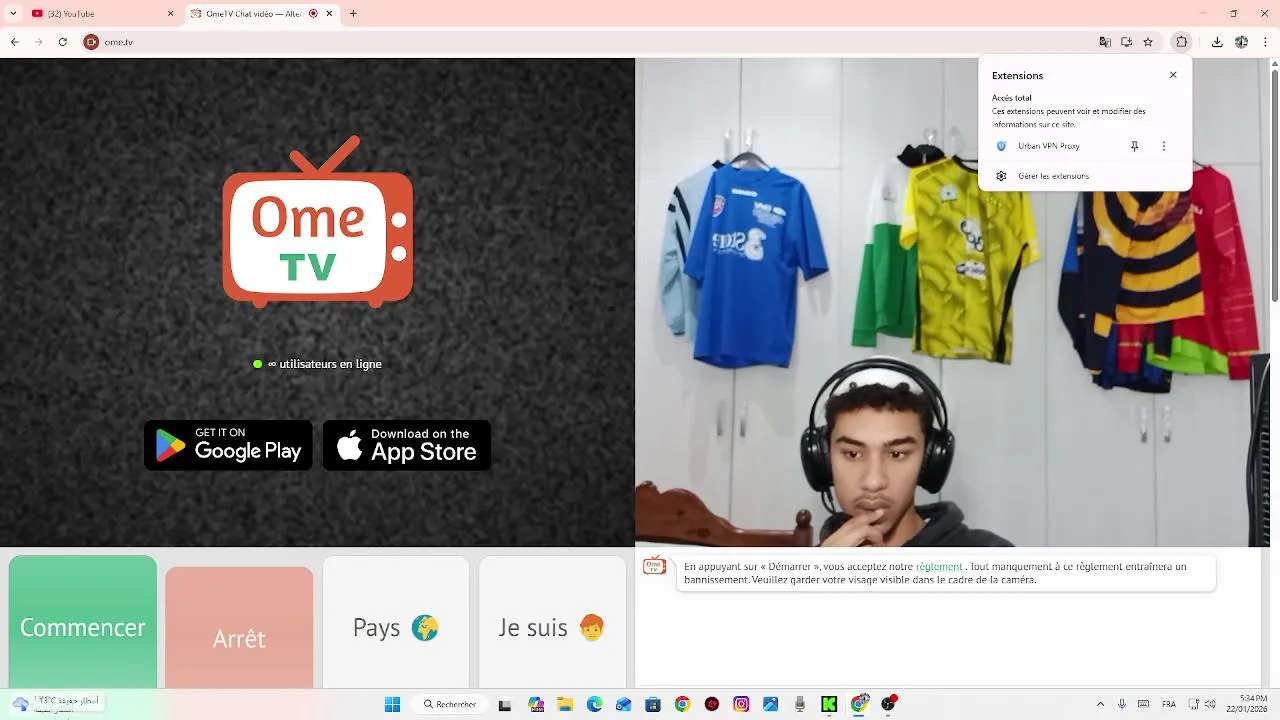Click the install app icon in address bar
Screen dimensions: 1280x720
(1126, 42)
